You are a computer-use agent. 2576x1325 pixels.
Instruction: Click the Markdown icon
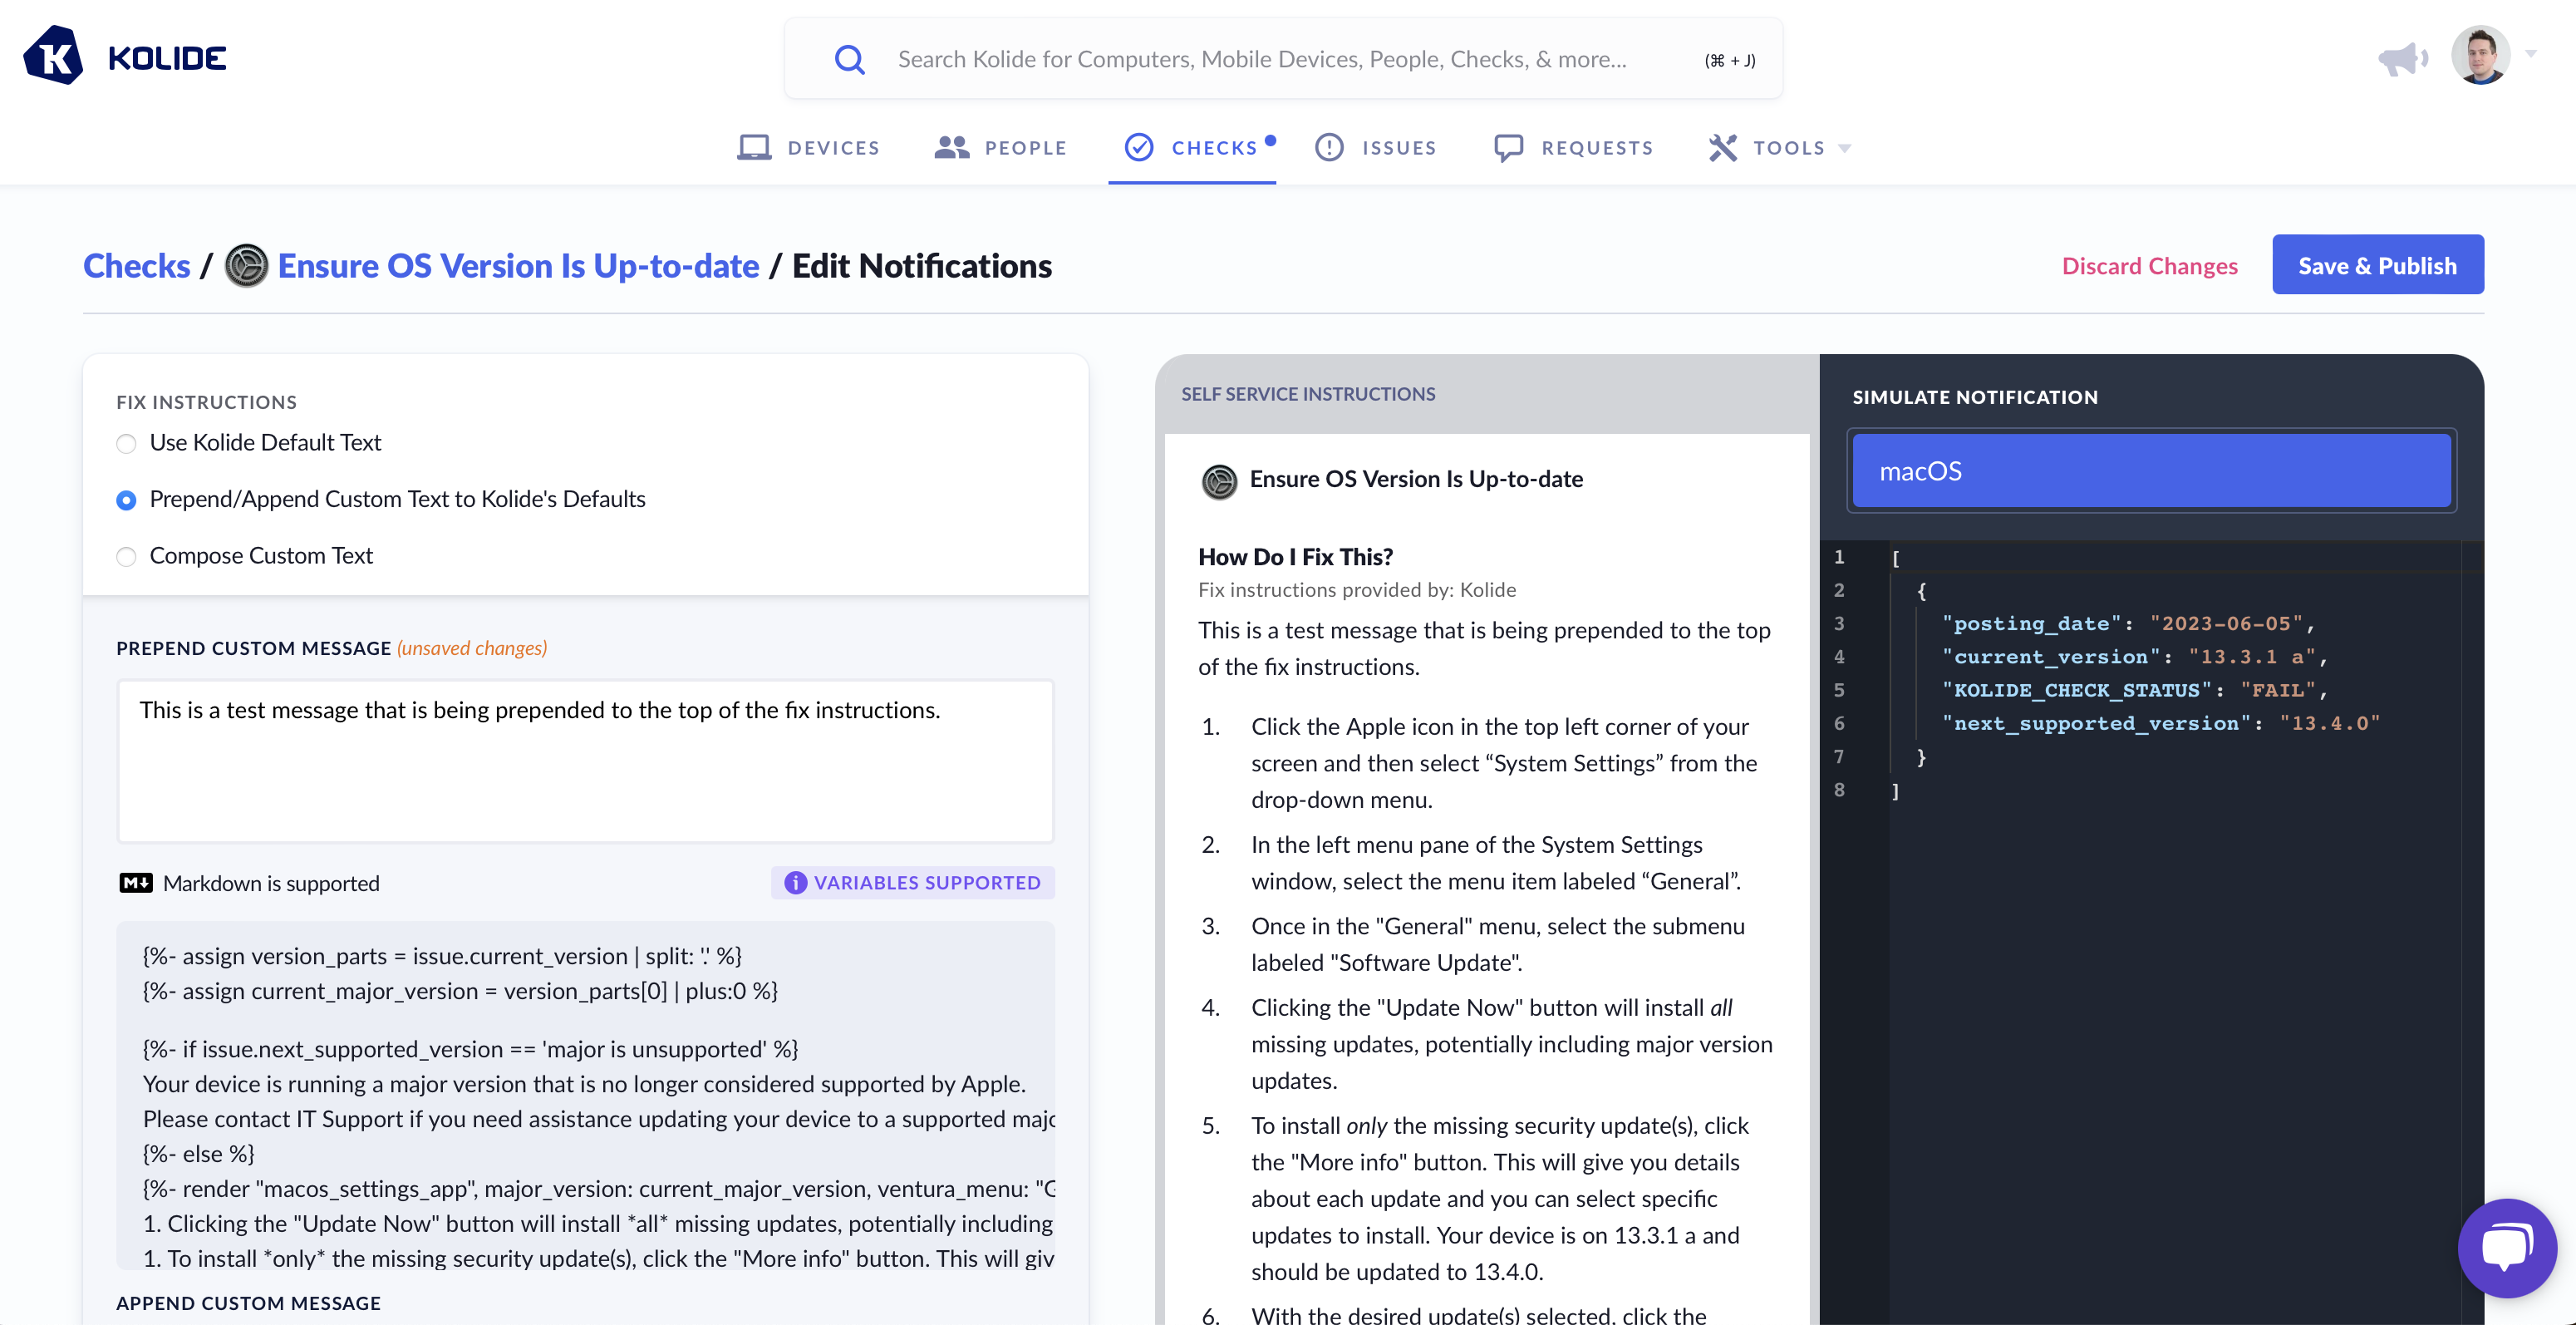click(135, 882)
